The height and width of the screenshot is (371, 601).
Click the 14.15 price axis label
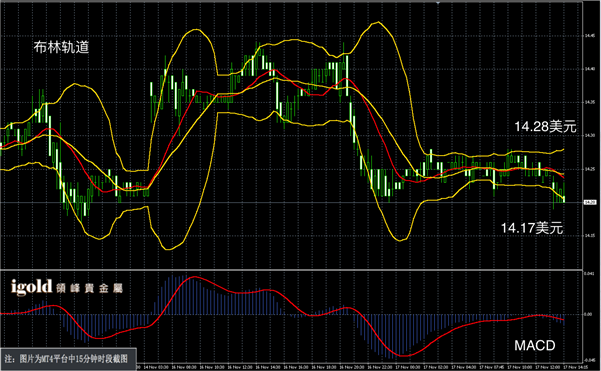pyautogui.click(x=590, y=235)
